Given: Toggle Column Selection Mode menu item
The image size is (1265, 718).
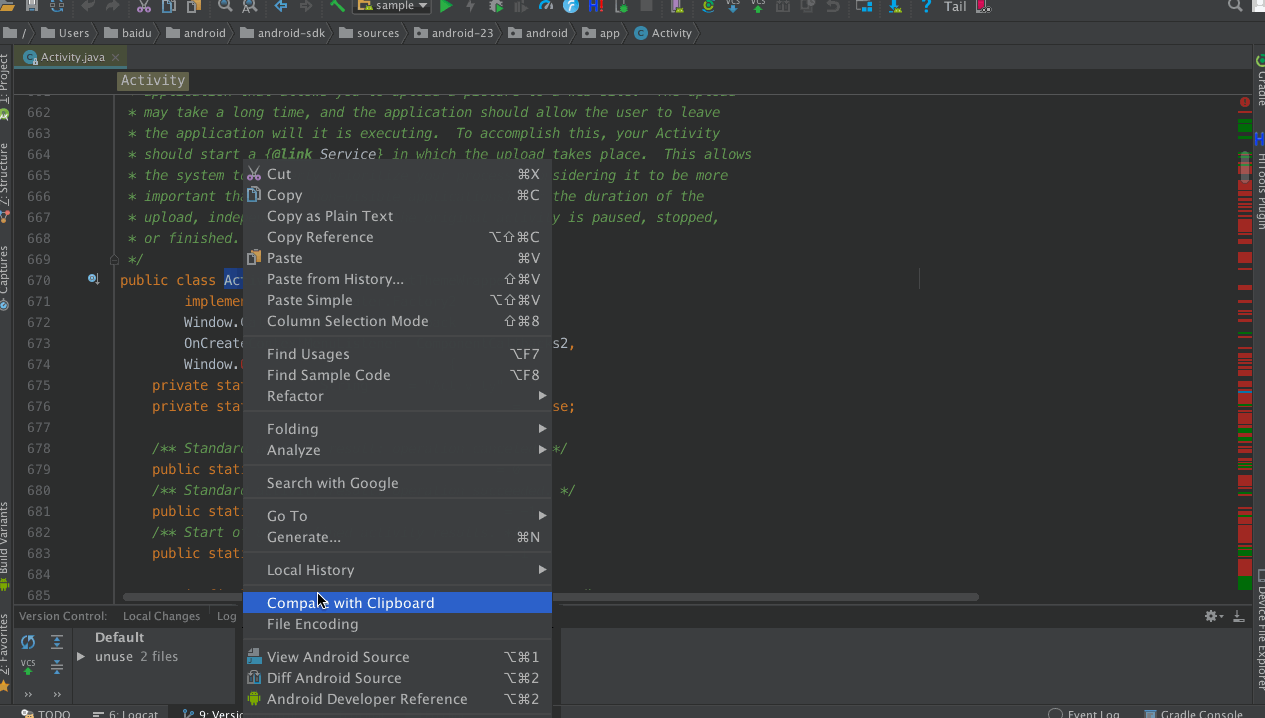Looking at the screenshot, I should point(398,321).
